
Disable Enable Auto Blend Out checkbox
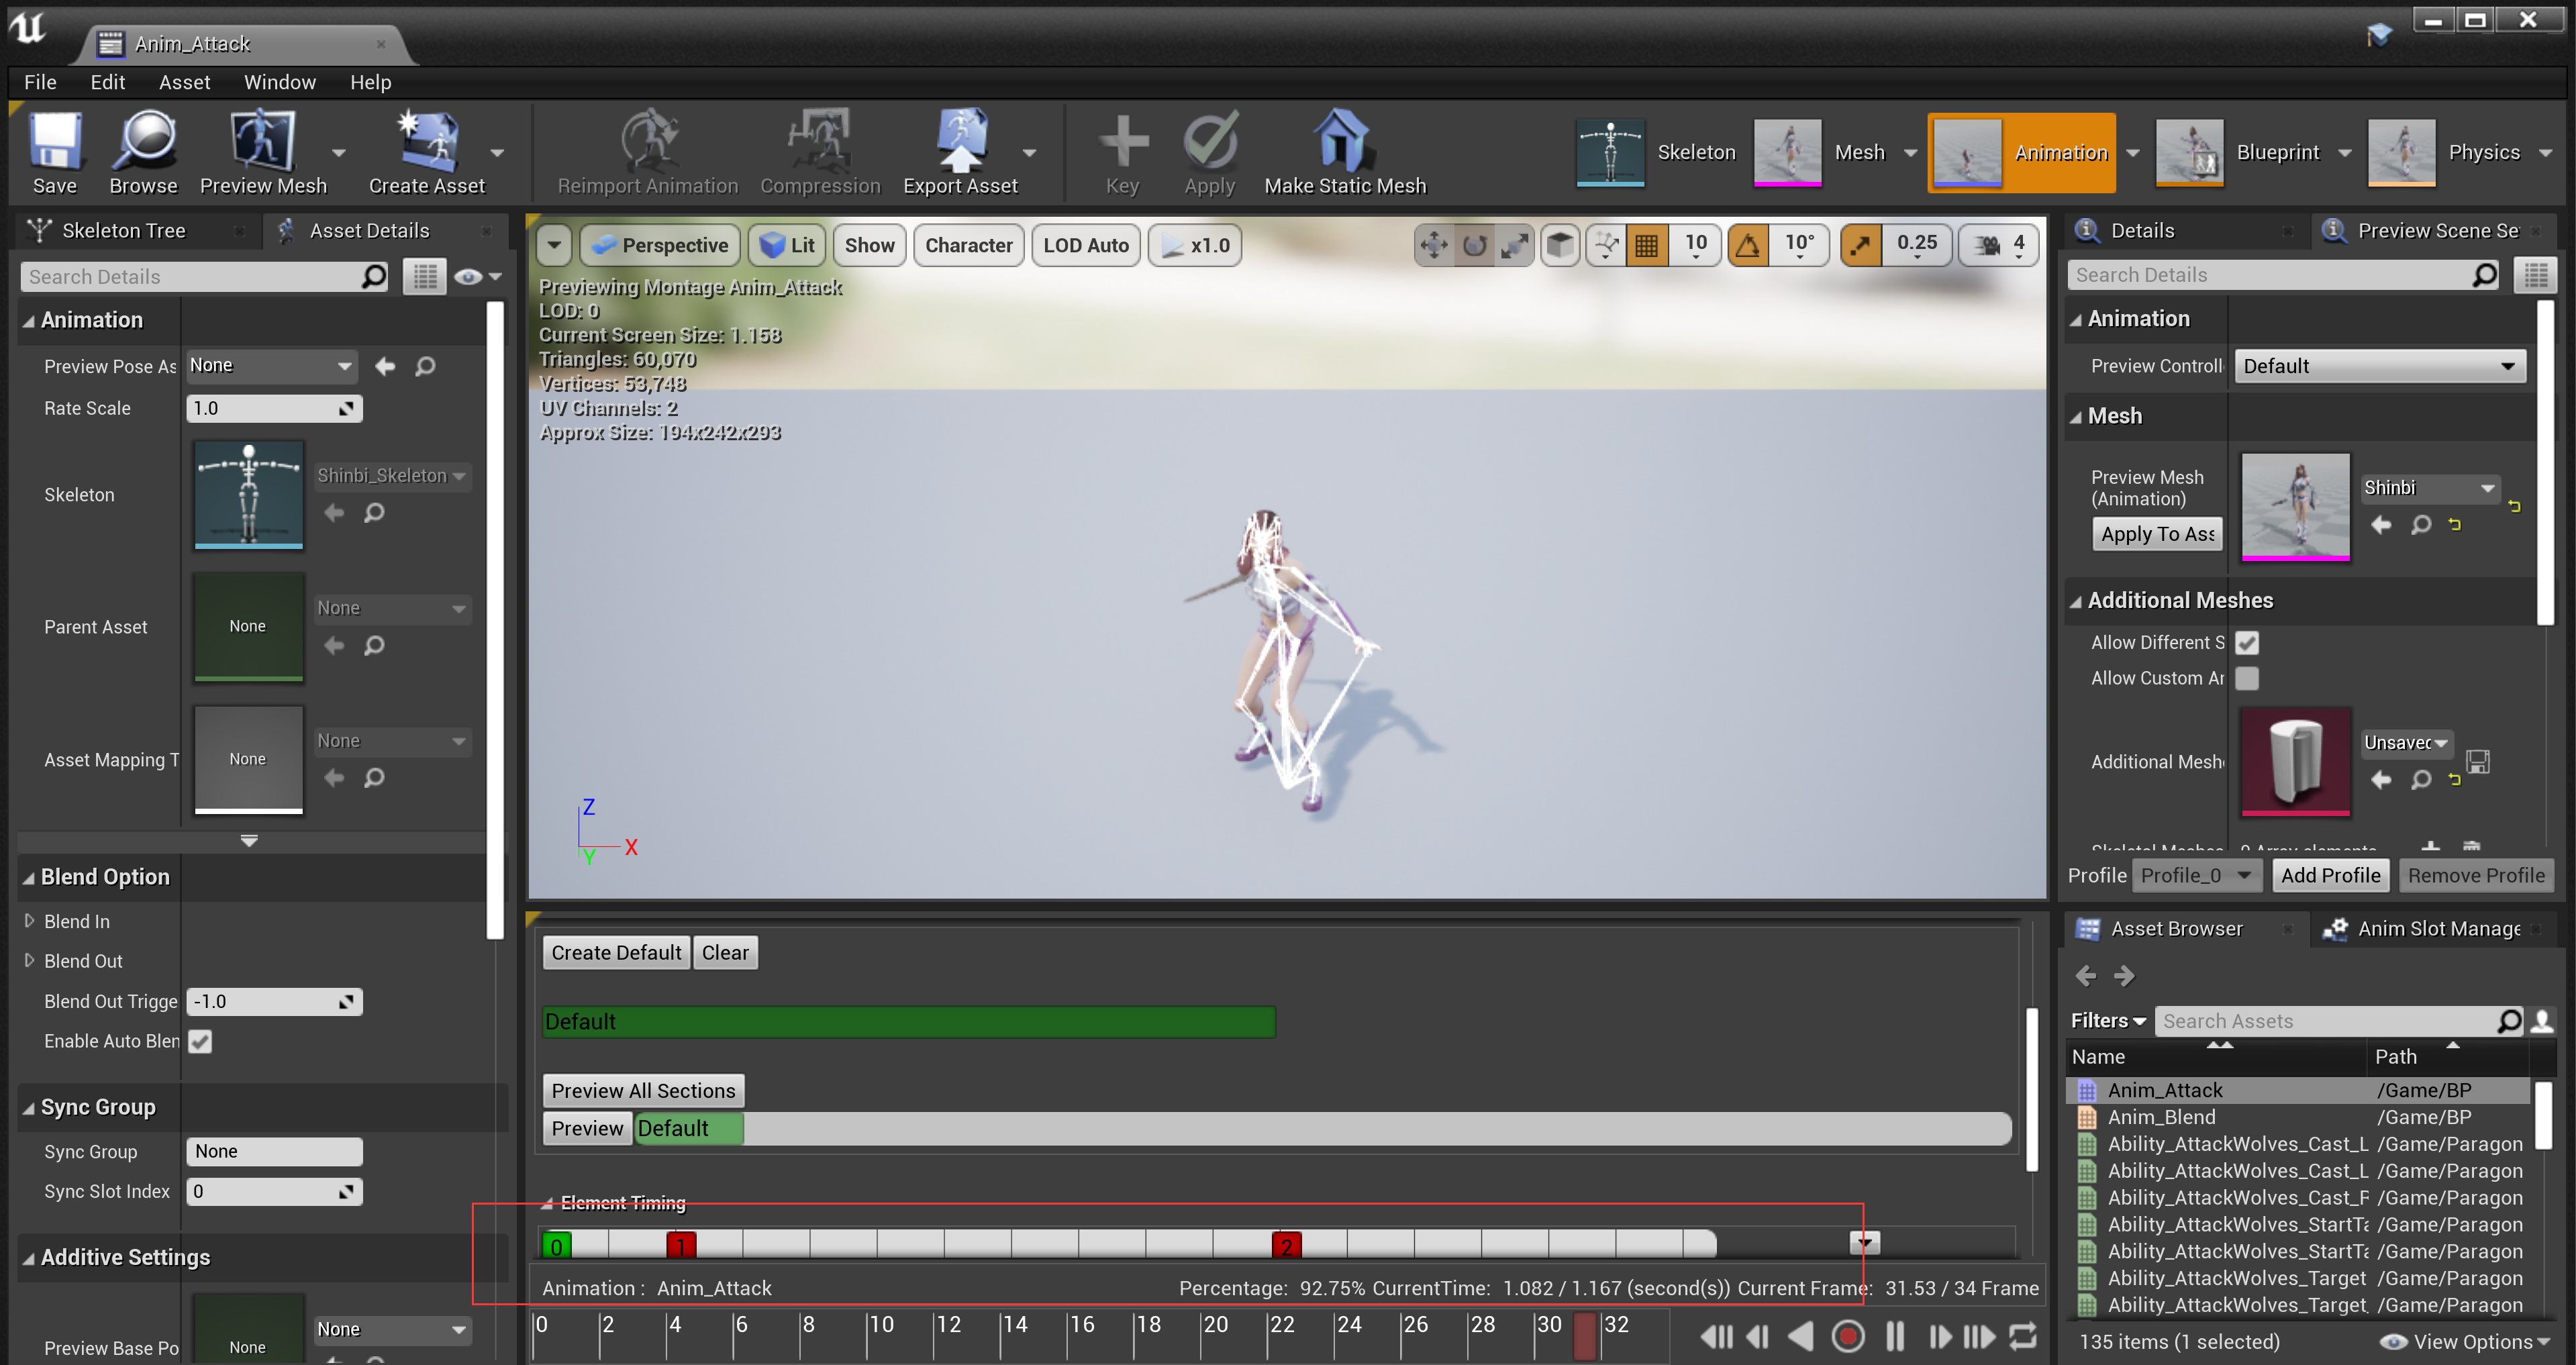click(200, 1041)
